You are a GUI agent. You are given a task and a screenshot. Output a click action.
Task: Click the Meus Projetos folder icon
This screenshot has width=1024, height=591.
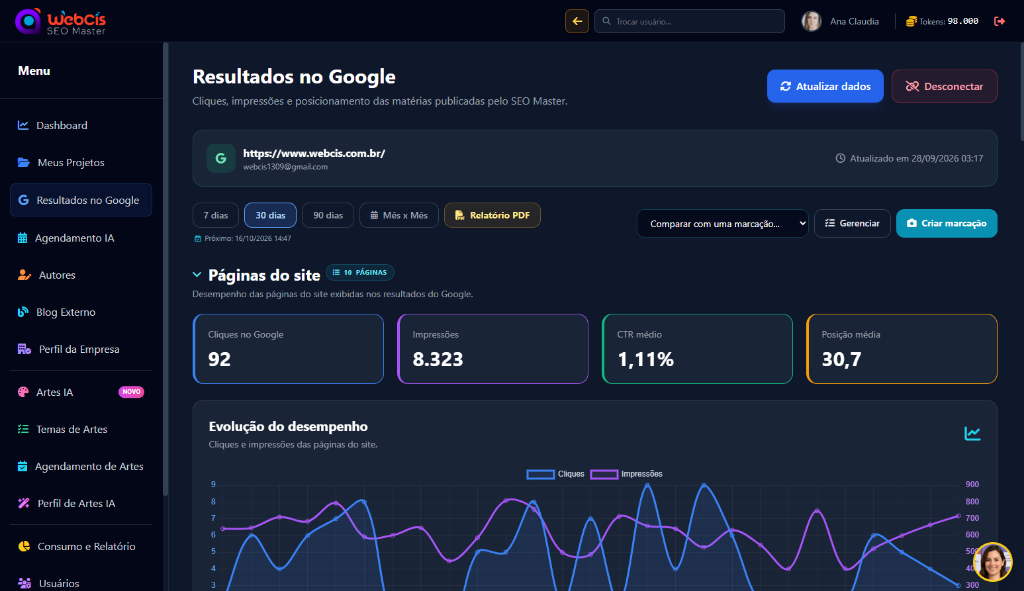point(24,162)
